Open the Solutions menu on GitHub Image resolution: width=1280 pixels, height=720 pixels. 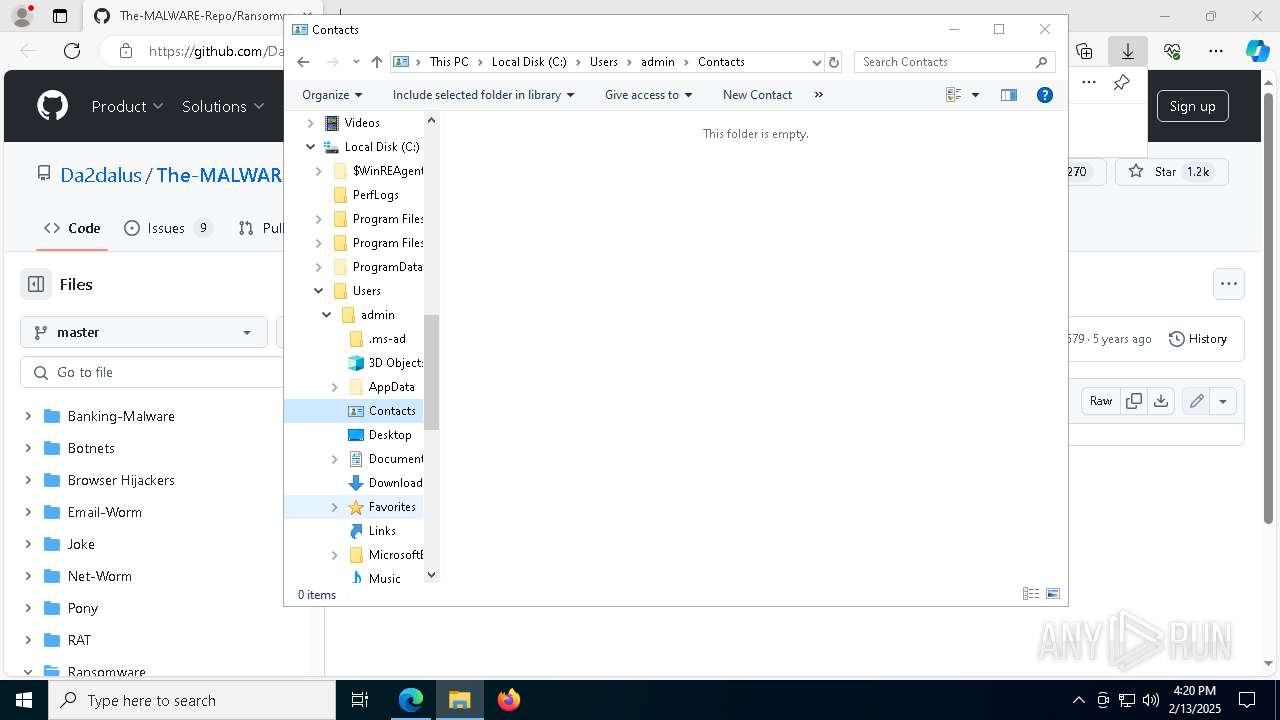pos(223,106)
